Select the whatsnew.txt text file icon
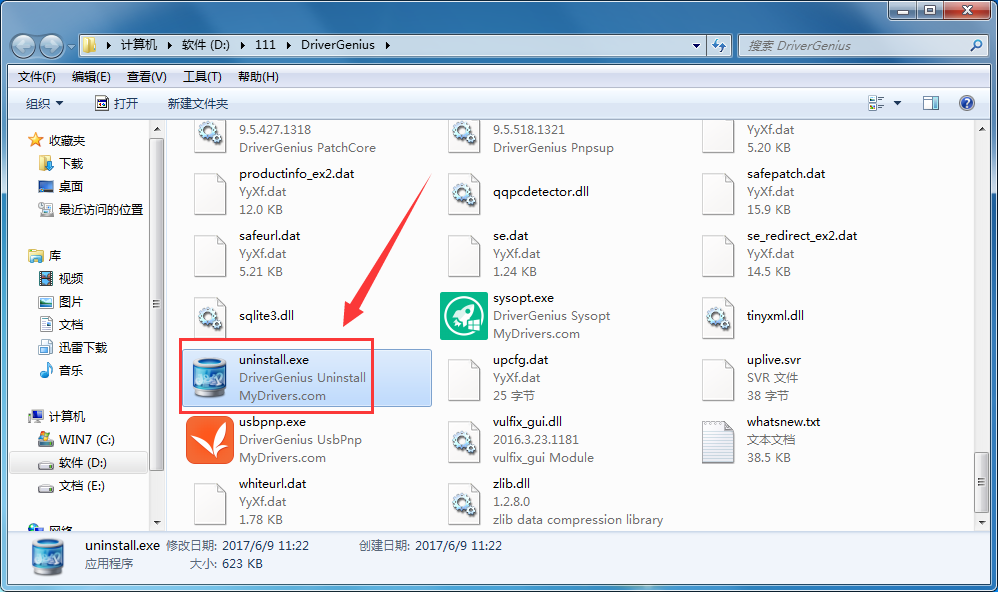Screen dimensions: 998x592 click(x=718, y=440)
